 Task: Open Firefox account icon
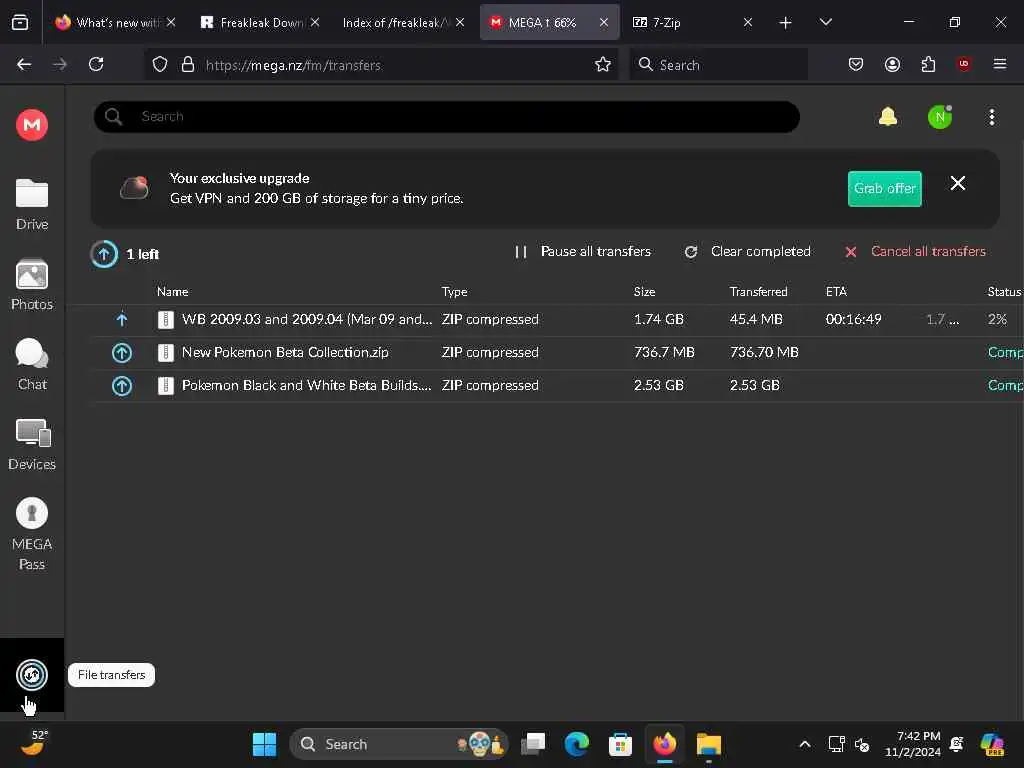click(892, 64)
